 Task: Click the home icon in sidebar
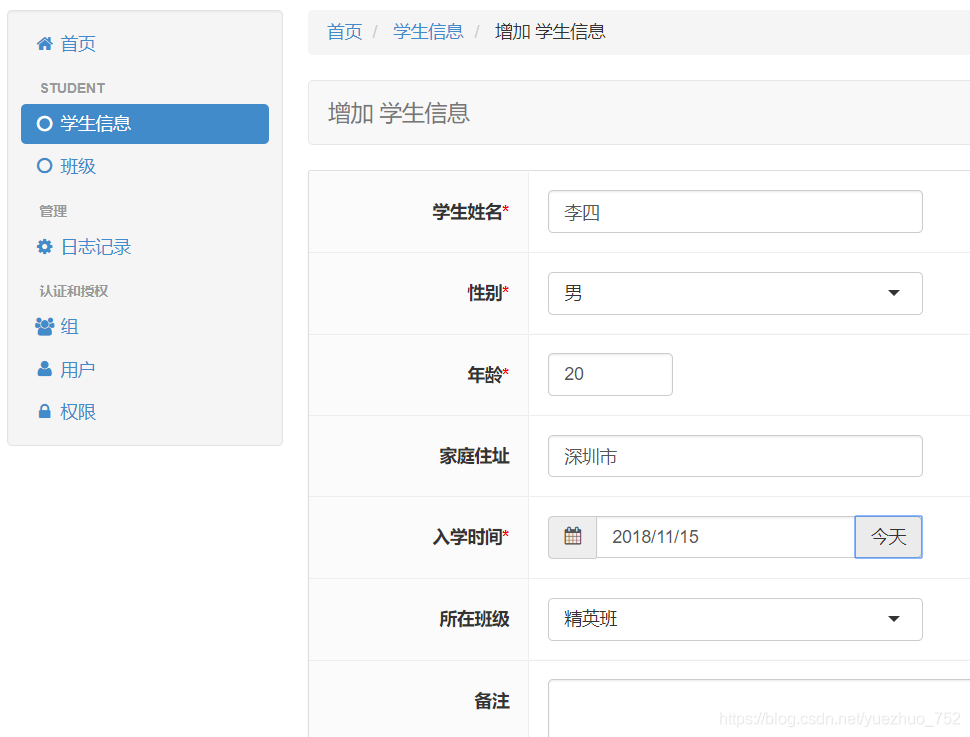tap(45, 43)
